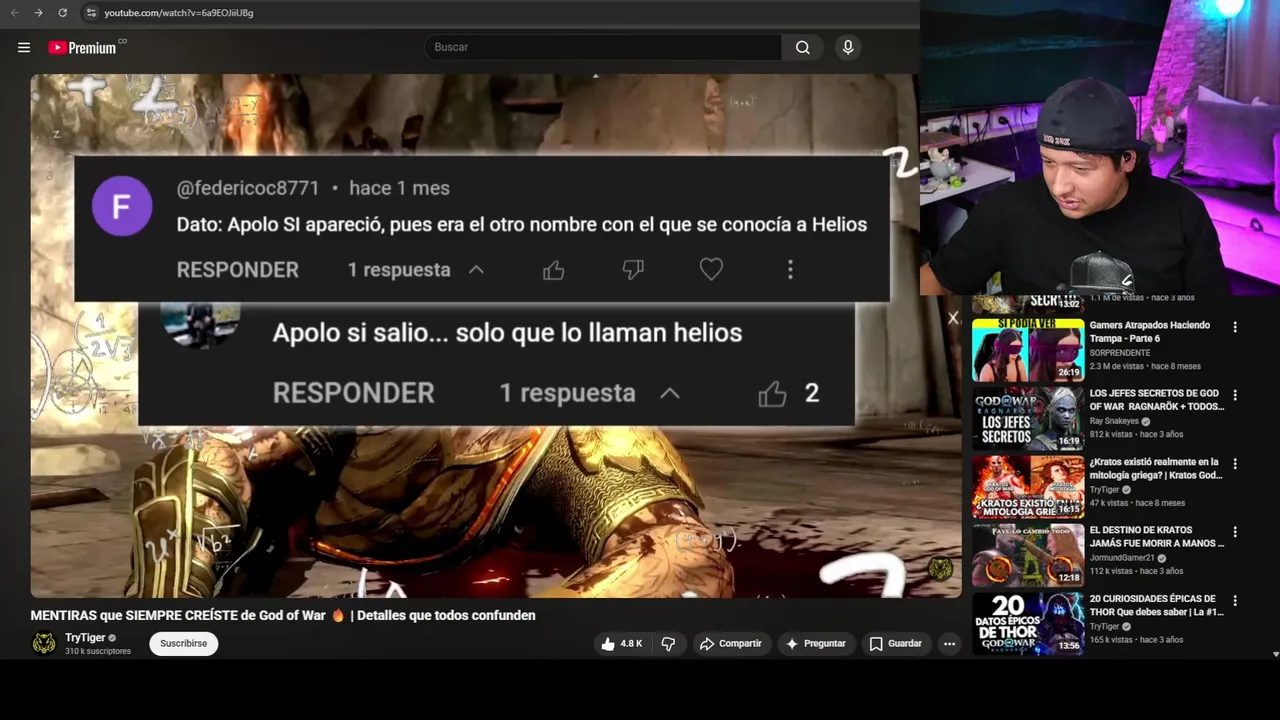
Task: Click the scroll down arrow on page scrollbar
Action: click(1275, 654)
